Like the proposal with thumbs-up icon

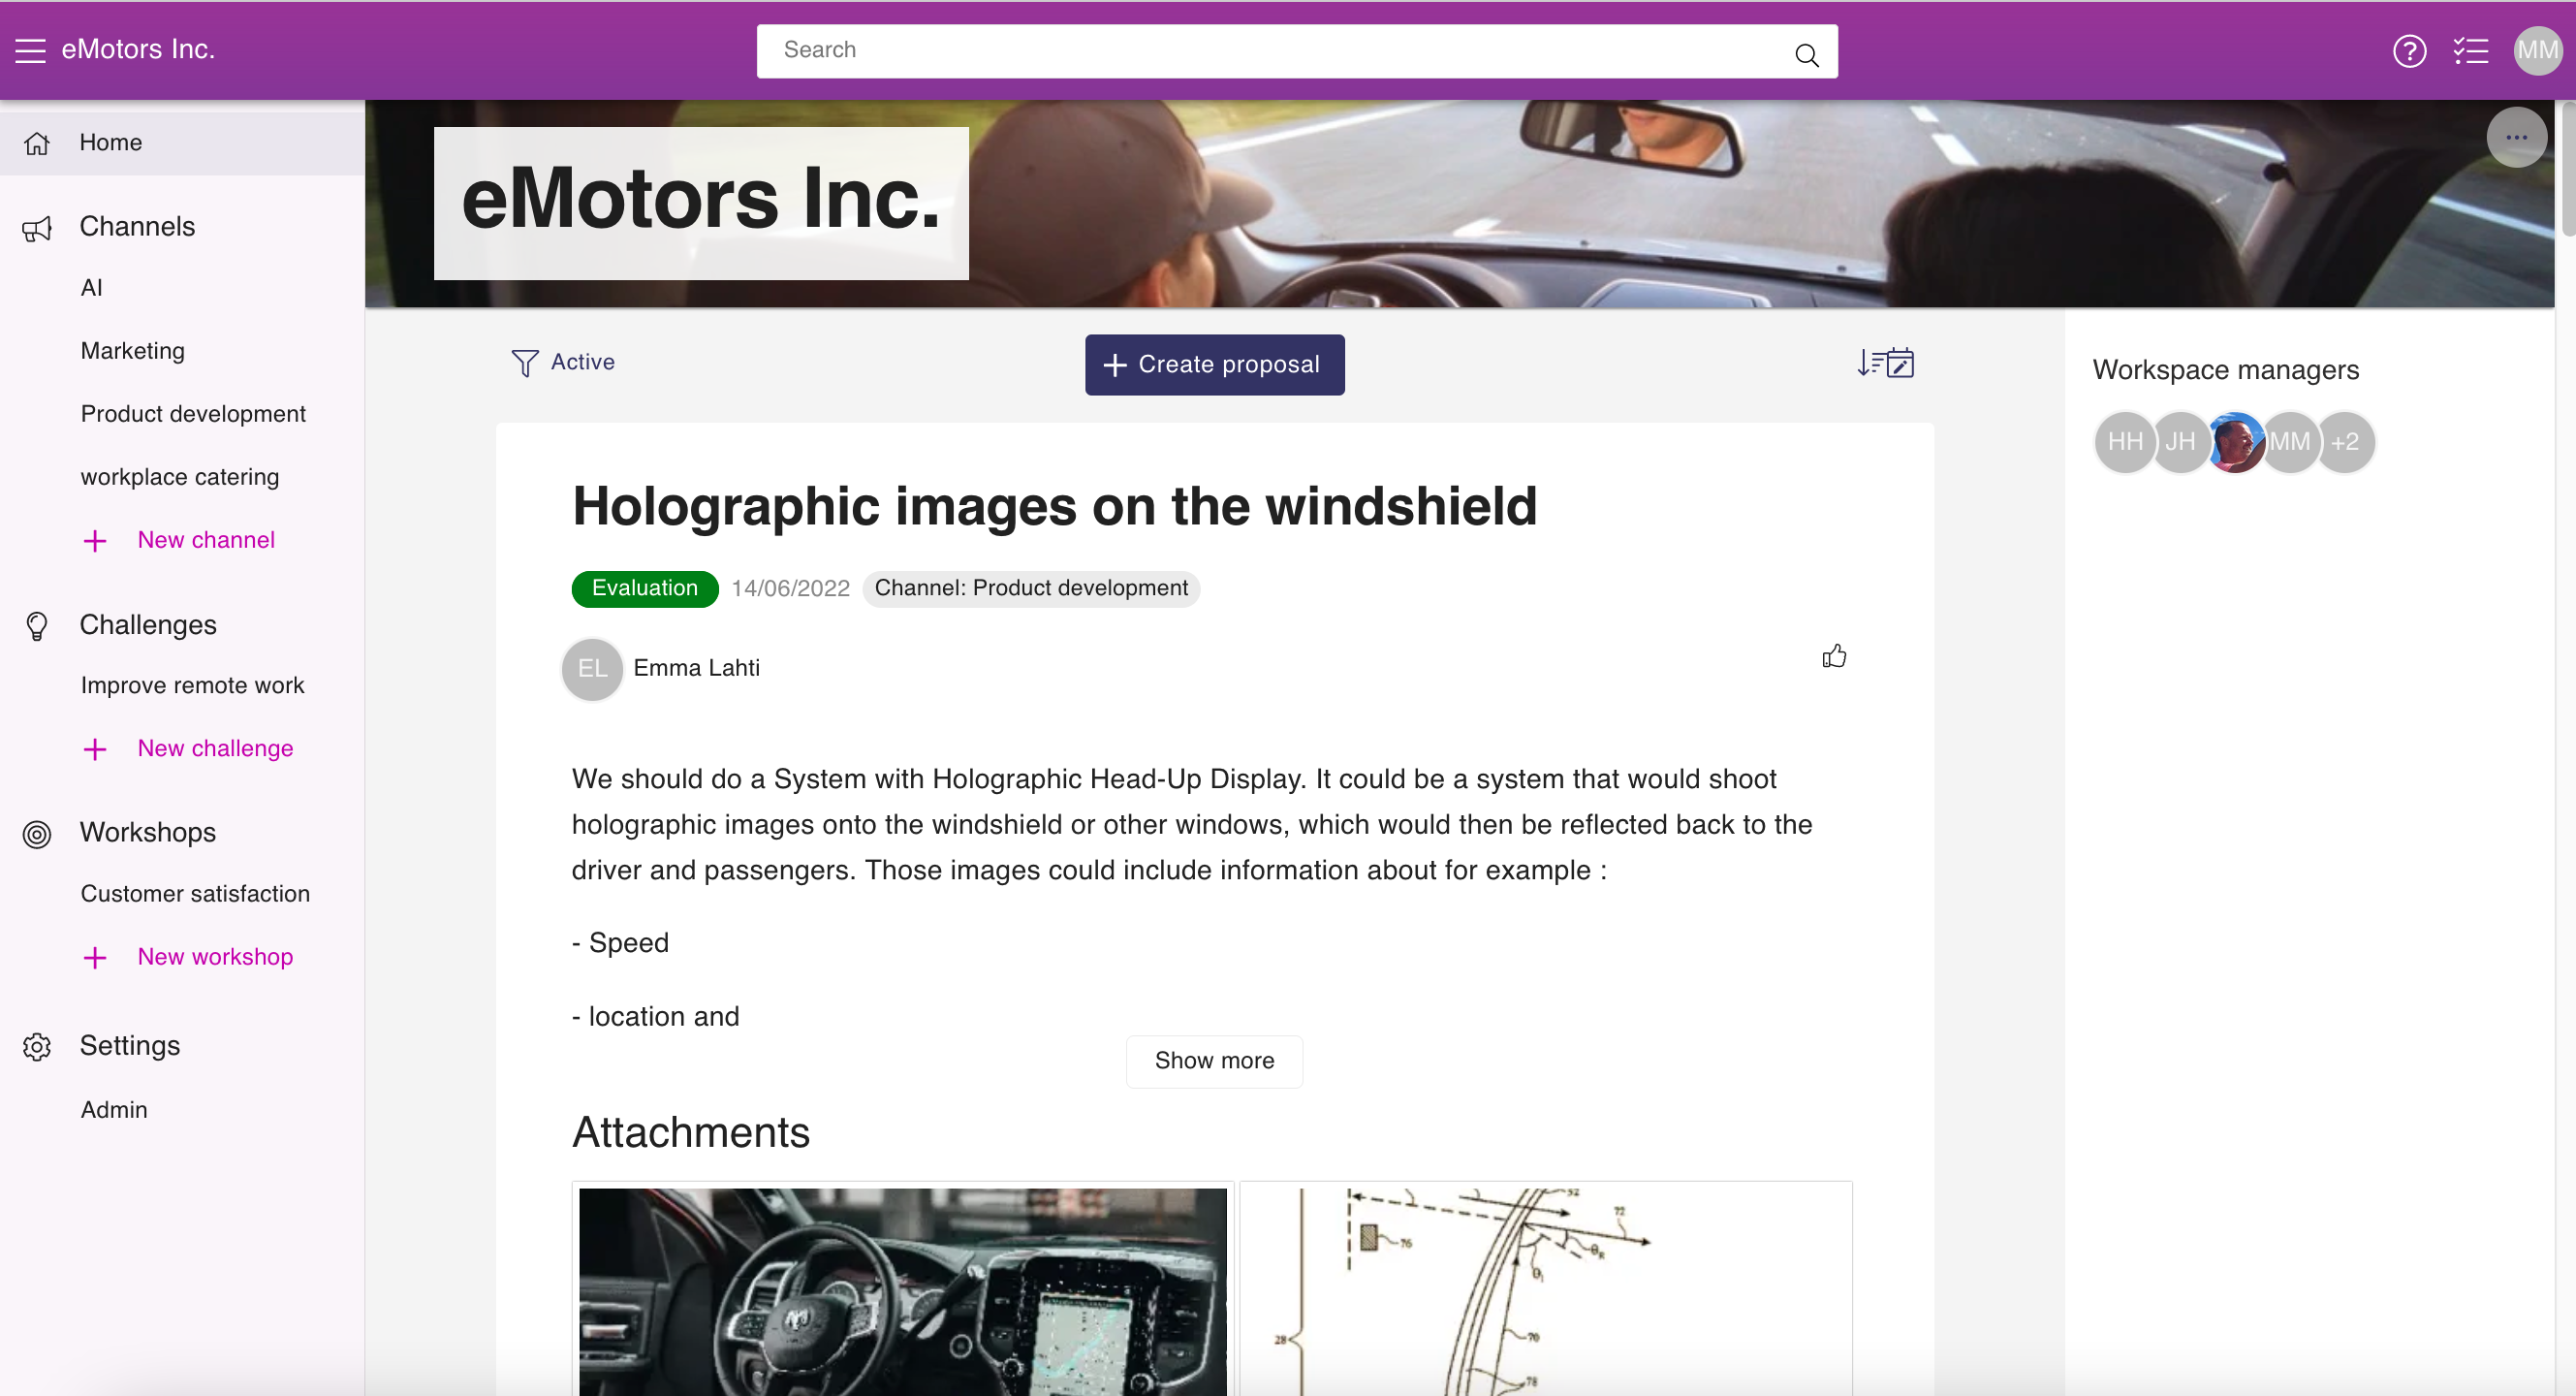[1834, 656]
